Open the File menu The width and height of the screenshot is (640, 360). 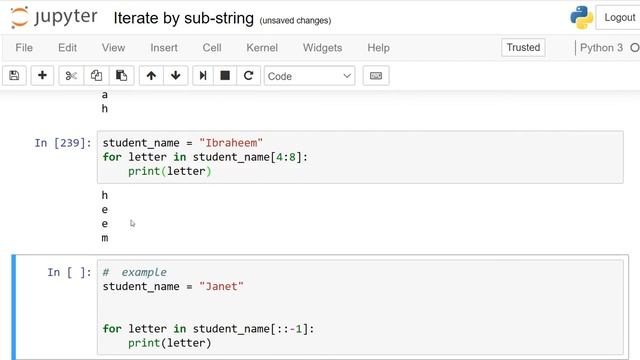click(x=24, y=48)
